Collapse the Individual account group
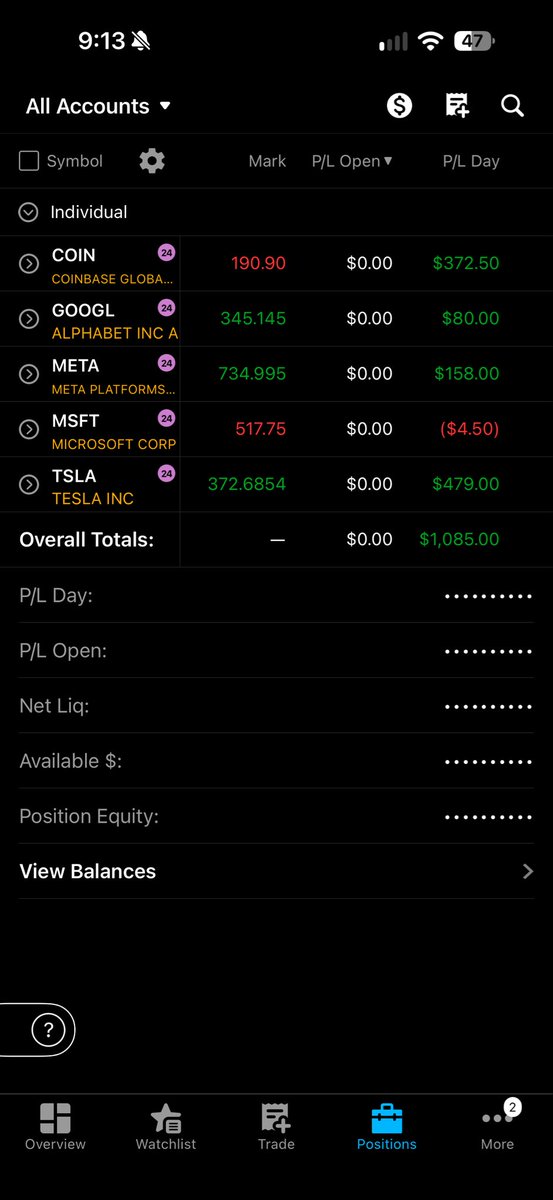This screenshot has width=553, height=1200. [x=29, y=212]
